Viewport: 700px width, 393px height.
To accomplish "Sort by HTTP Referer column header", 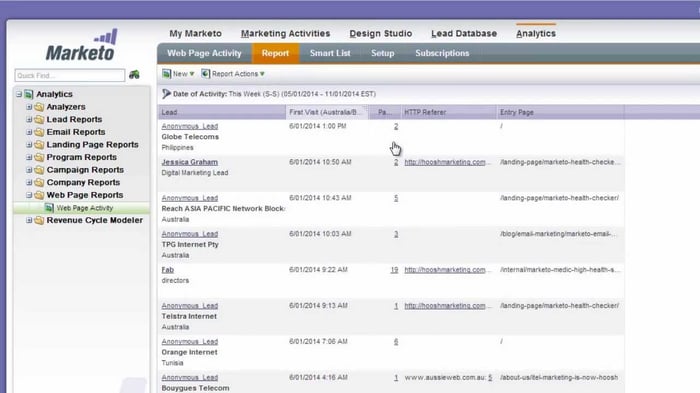I will pyautogui.click(x=448, y=112).
